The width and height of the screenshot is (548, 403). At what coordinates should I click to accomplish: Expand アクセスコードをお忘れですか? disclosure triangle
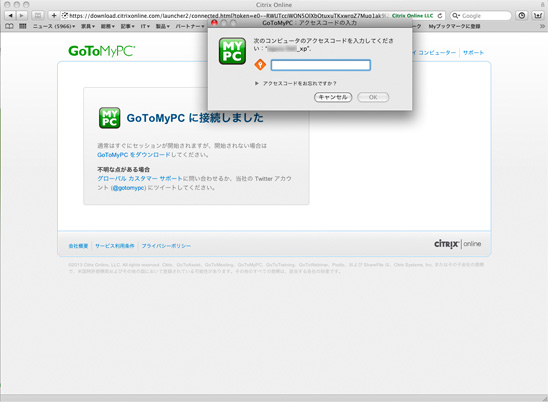tap(257, 84)
